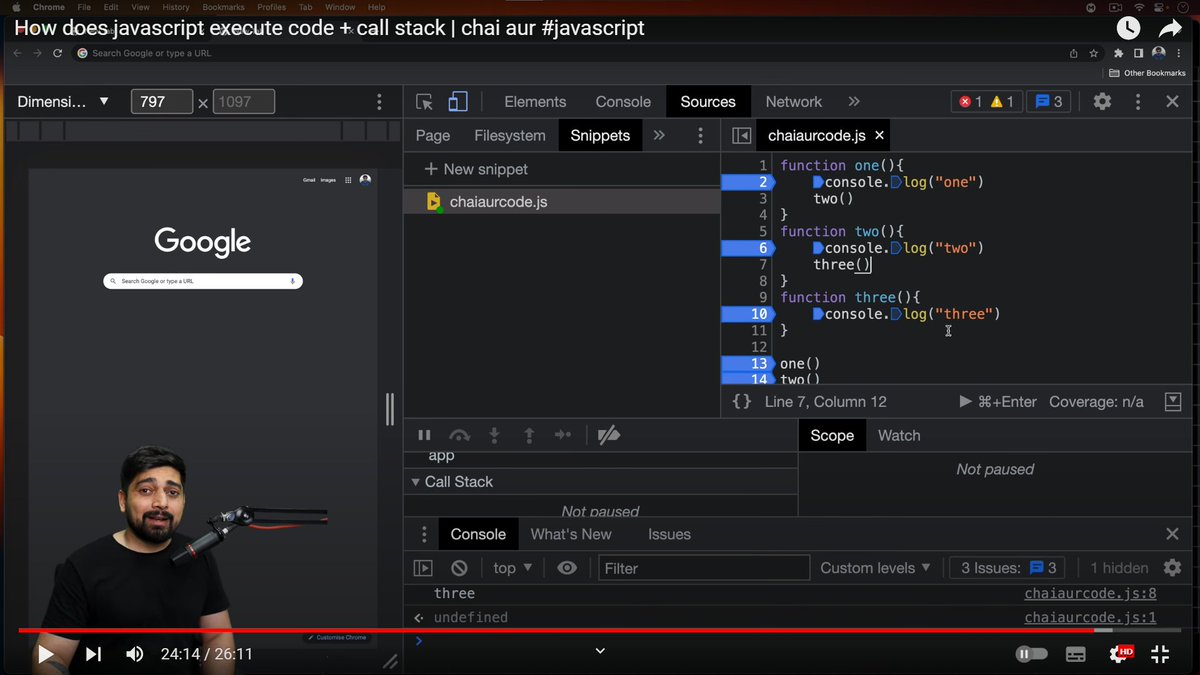
Task: Click step into function icon
Action: coord(494,435)
